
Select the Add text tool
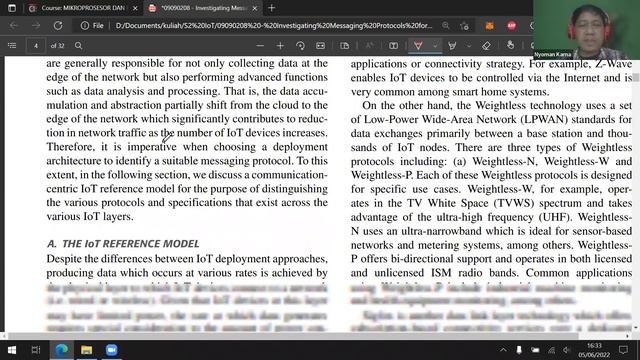click(393, 46)
